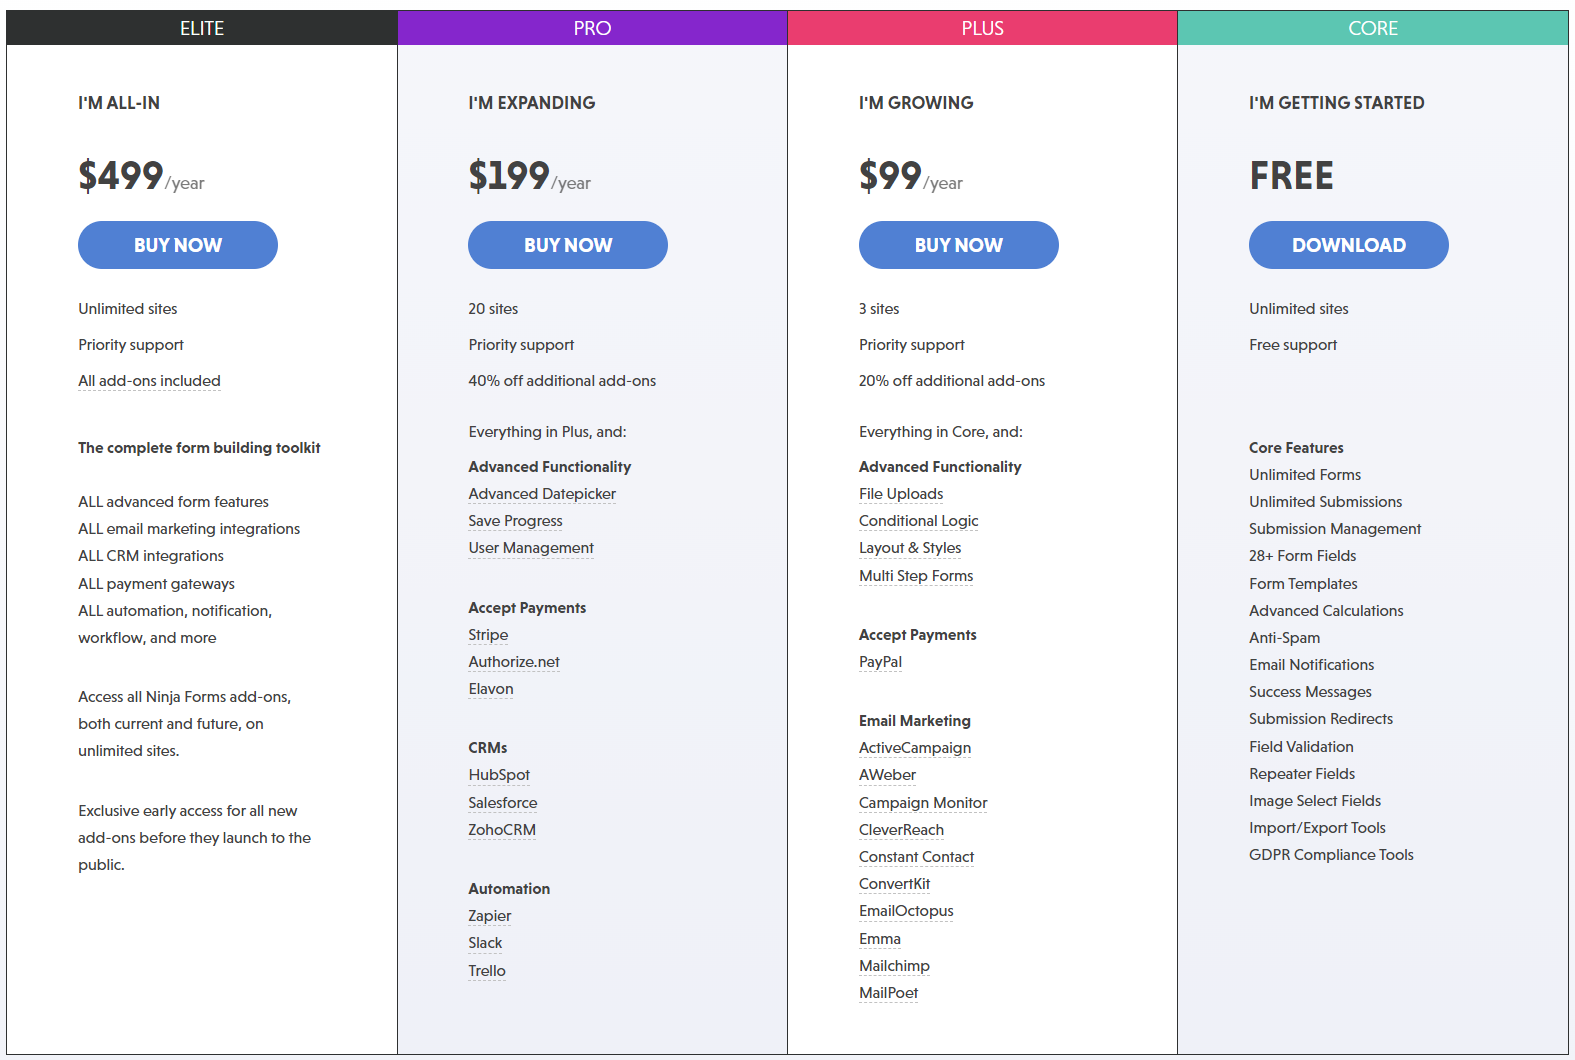The image size is (1575, 1060).
Task: Click Buy Now under the Plus plan
Action: click(958, 245)
